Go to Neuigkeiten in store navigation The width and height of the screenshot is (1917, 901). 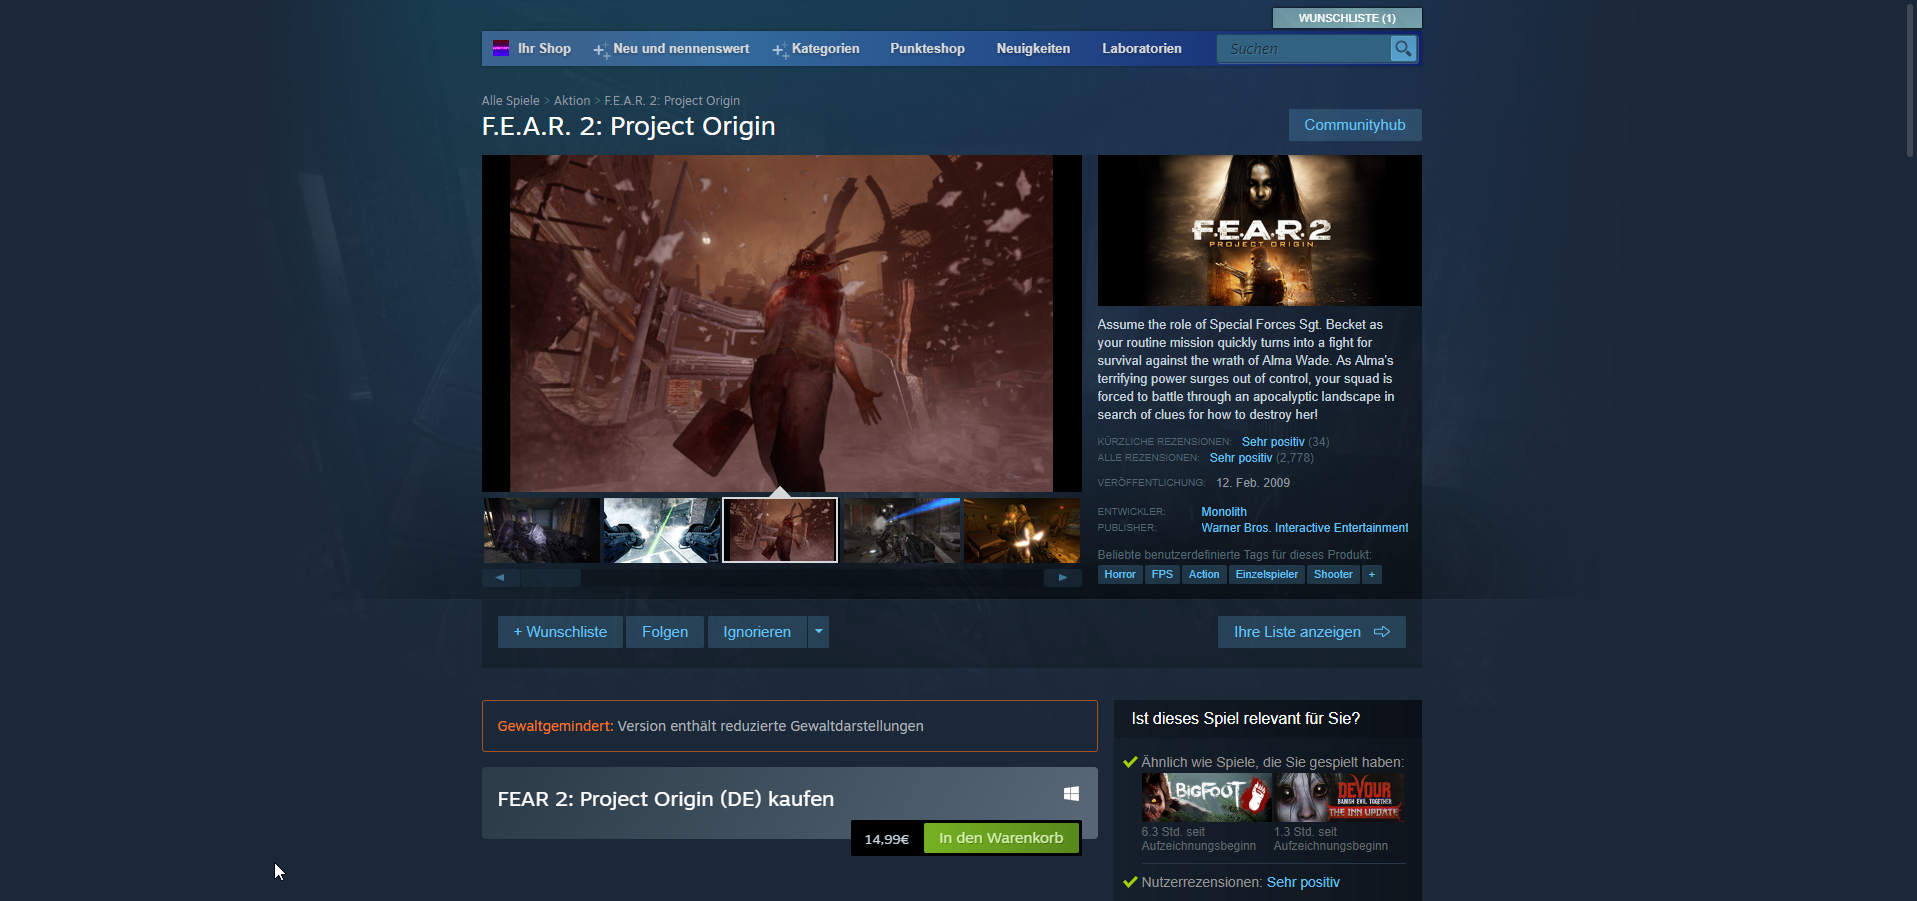point(1033,48)
